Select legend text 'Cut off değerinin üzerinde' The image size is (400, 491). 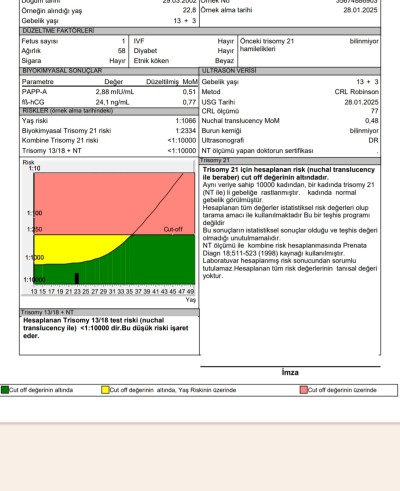click(342, 390)
